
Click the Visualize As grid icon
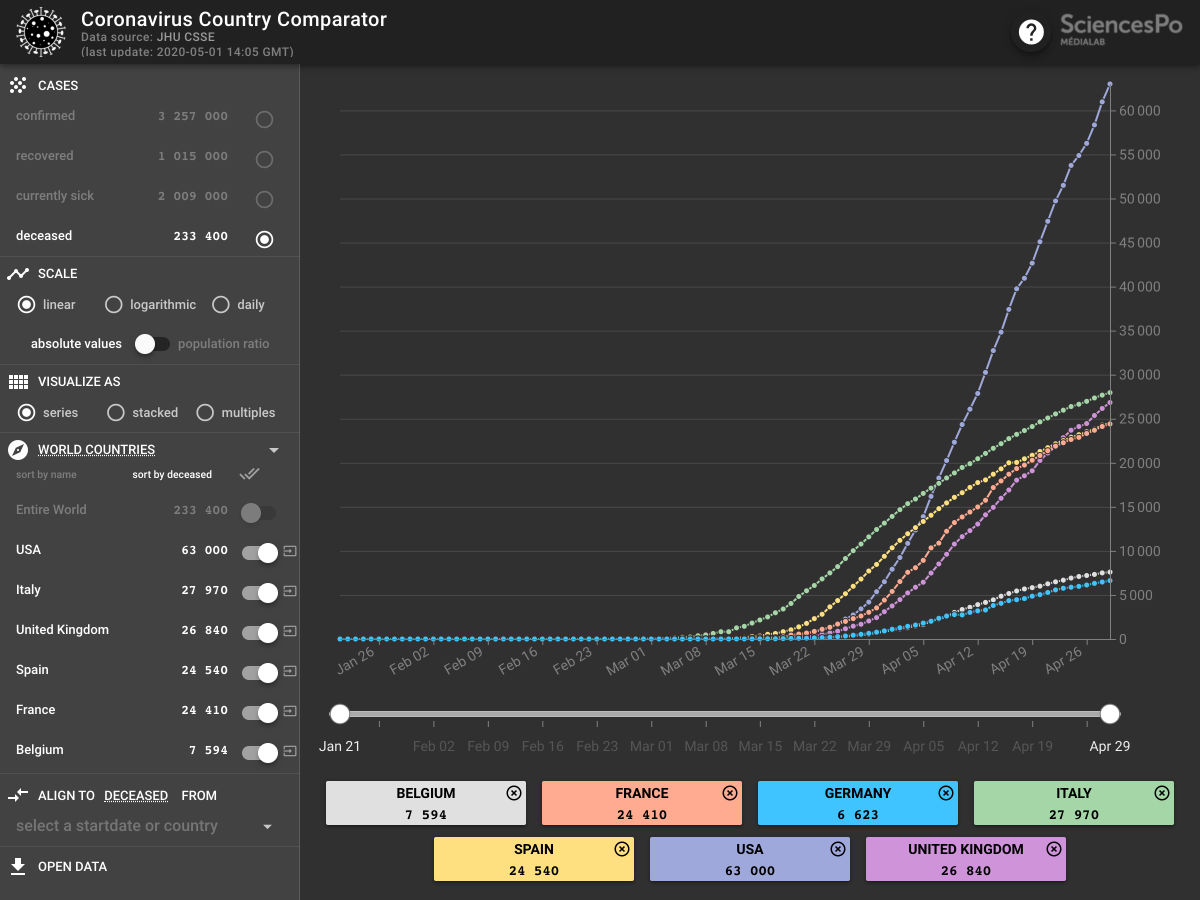click(x=18, y=382)
